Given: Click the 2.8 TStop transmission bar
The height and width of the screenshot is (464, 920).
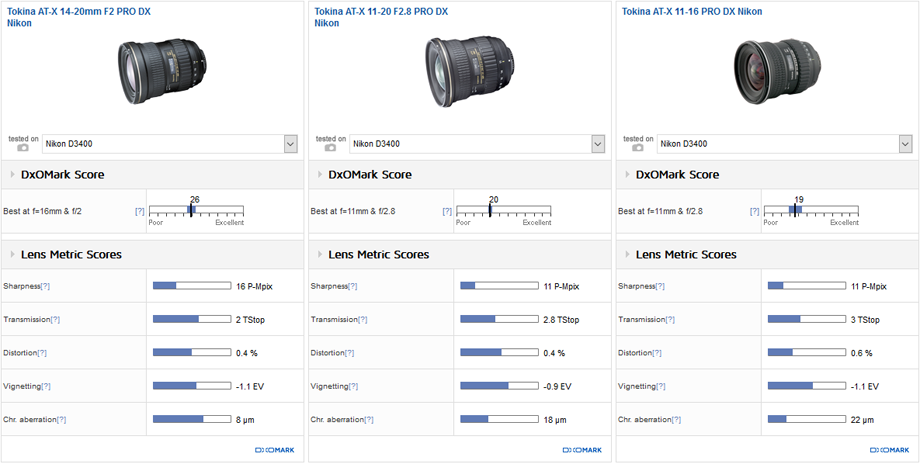Looking at the screenshot, I should click(x=499, y=319).
